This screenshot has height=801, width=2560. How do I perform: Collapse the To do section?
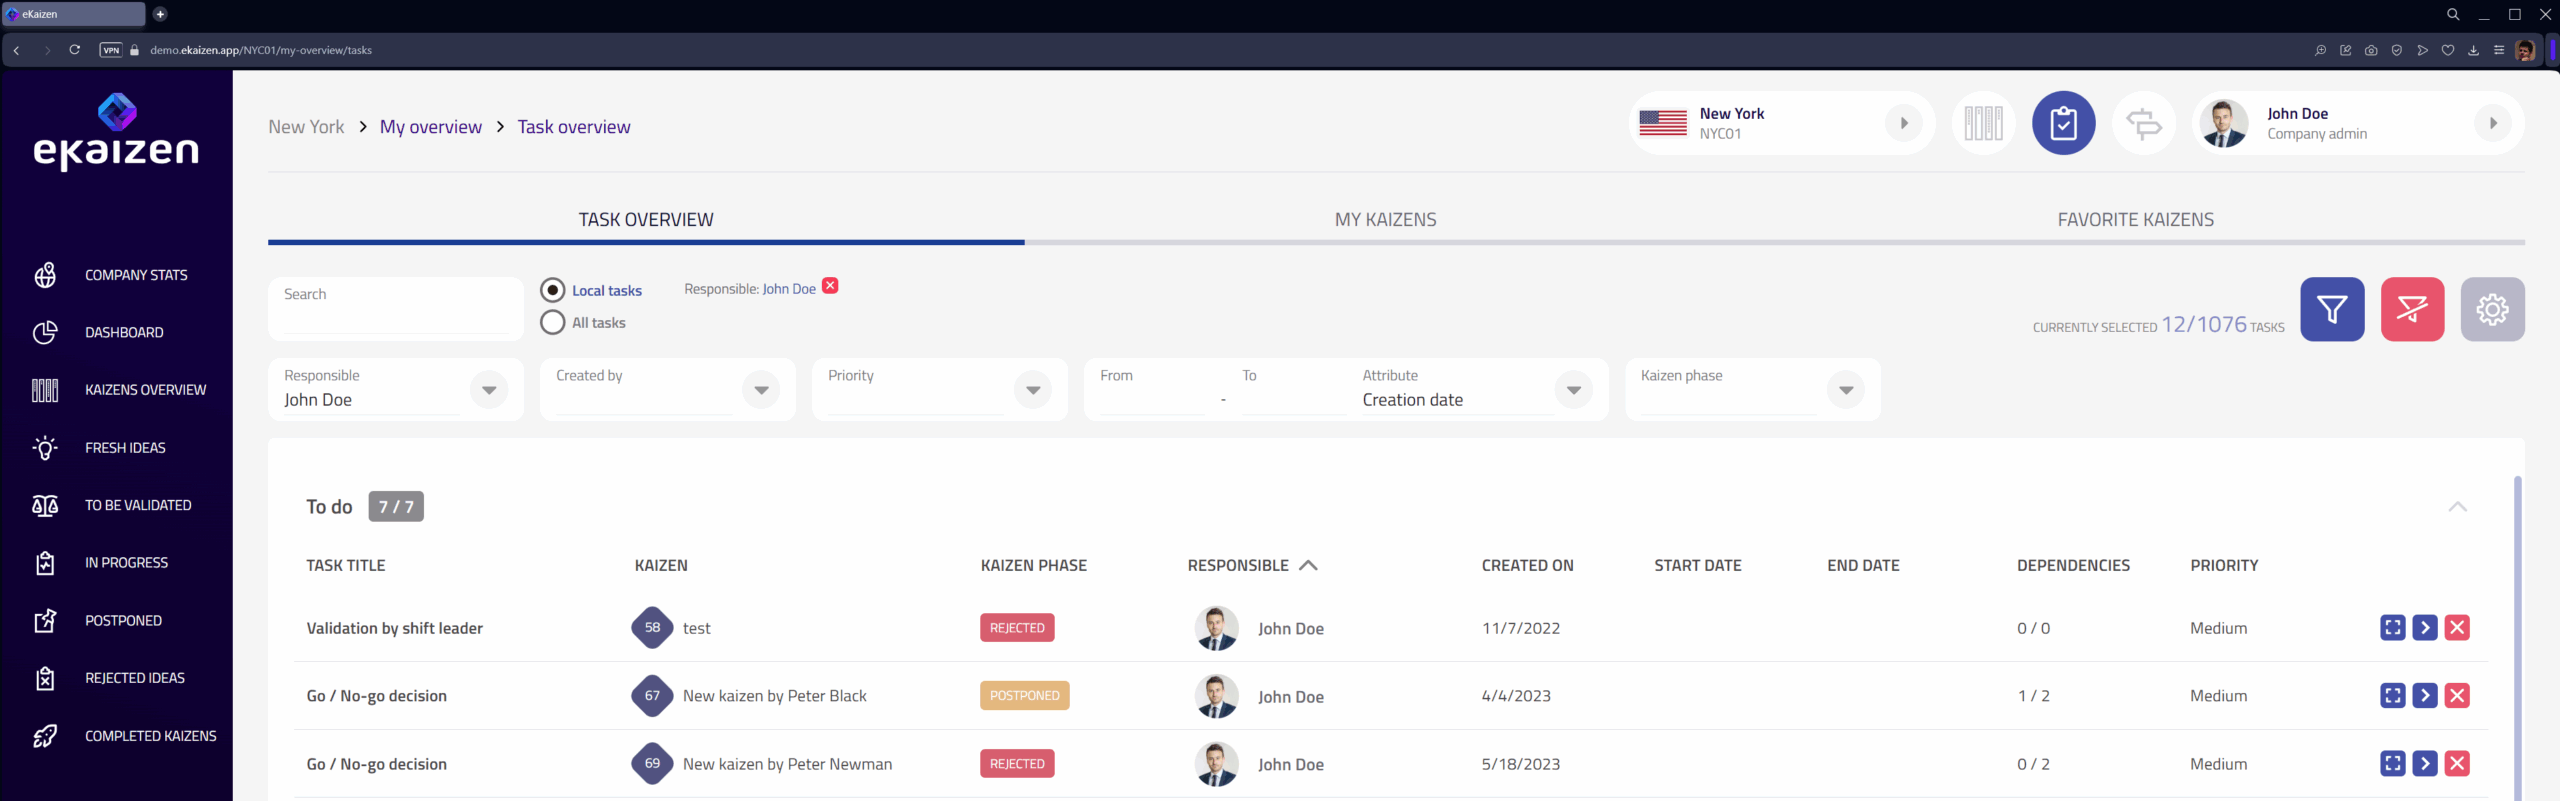click(x=2457, y=507)
